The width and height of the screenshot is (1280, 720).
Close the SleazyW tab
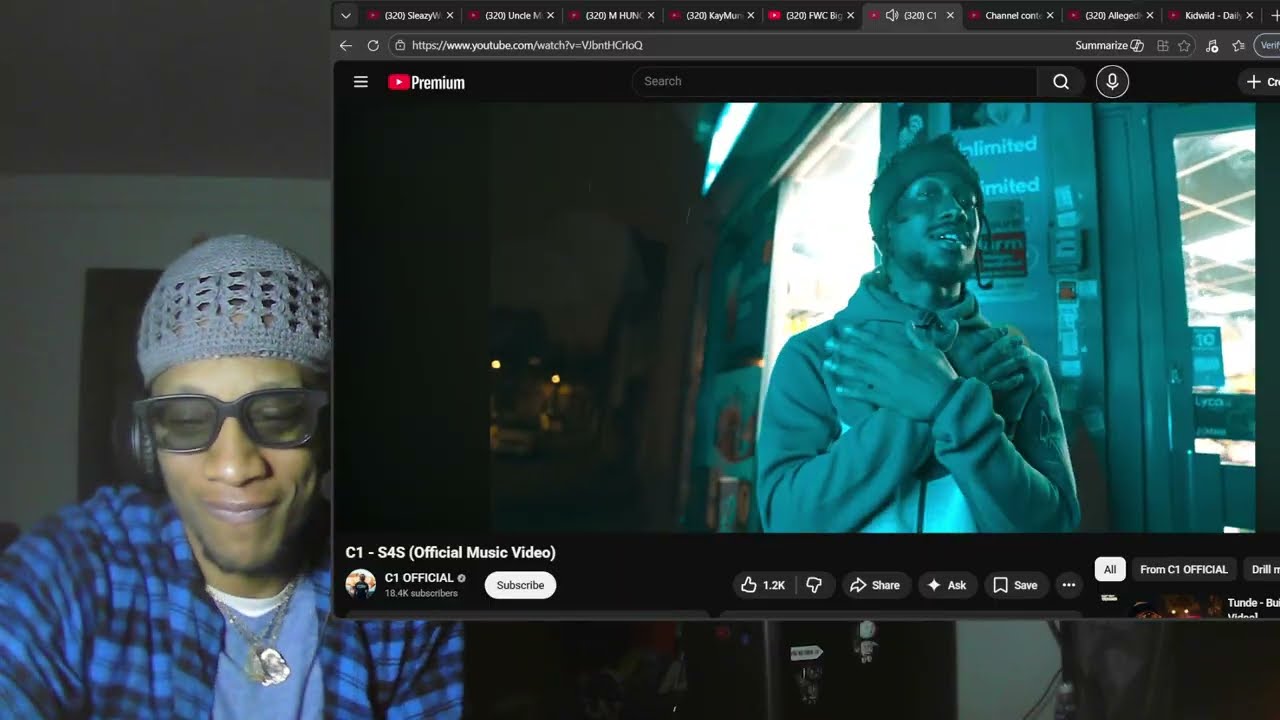[x=450, y=15]
